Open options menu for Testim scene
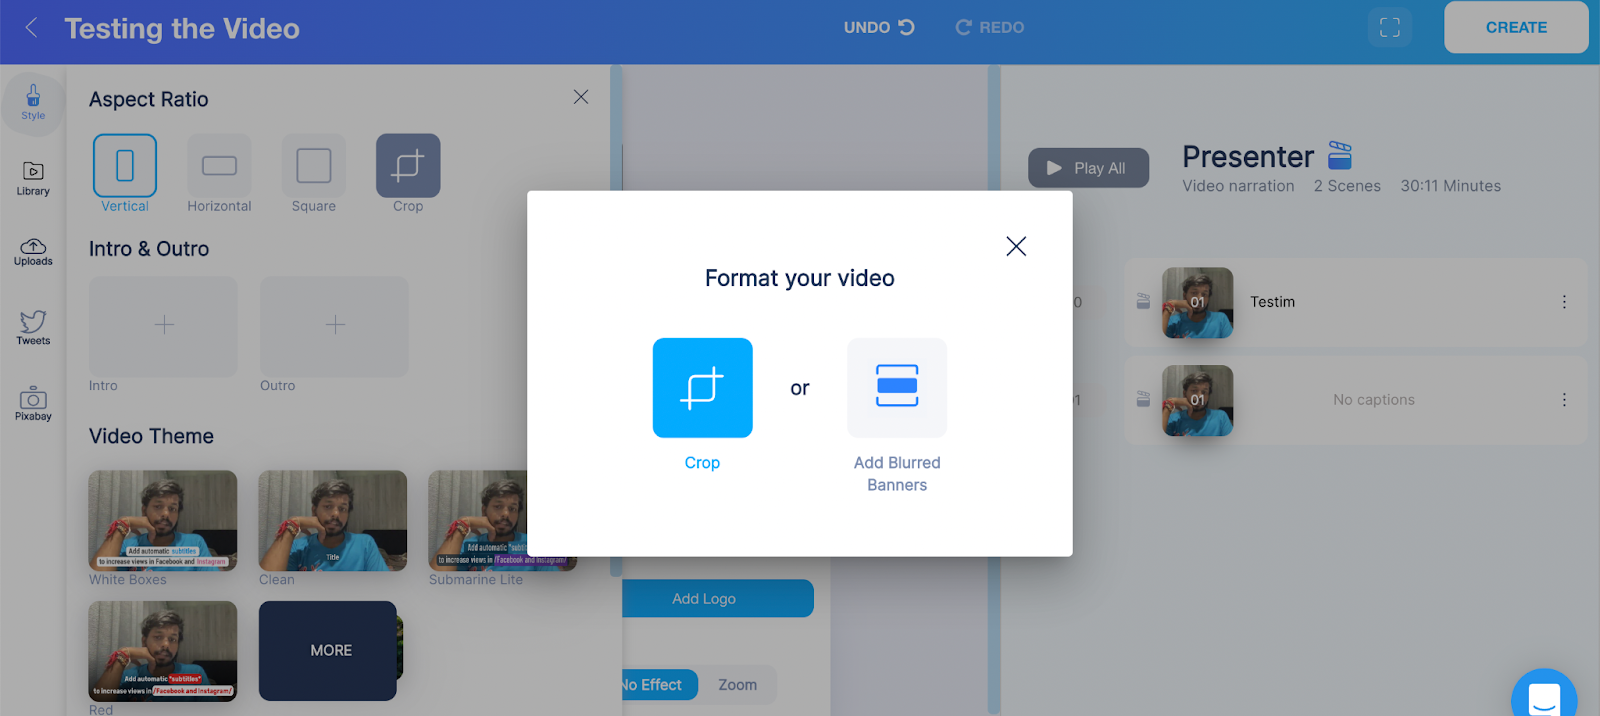The height and width of the screenshot is (716, 1600). 1564,302
